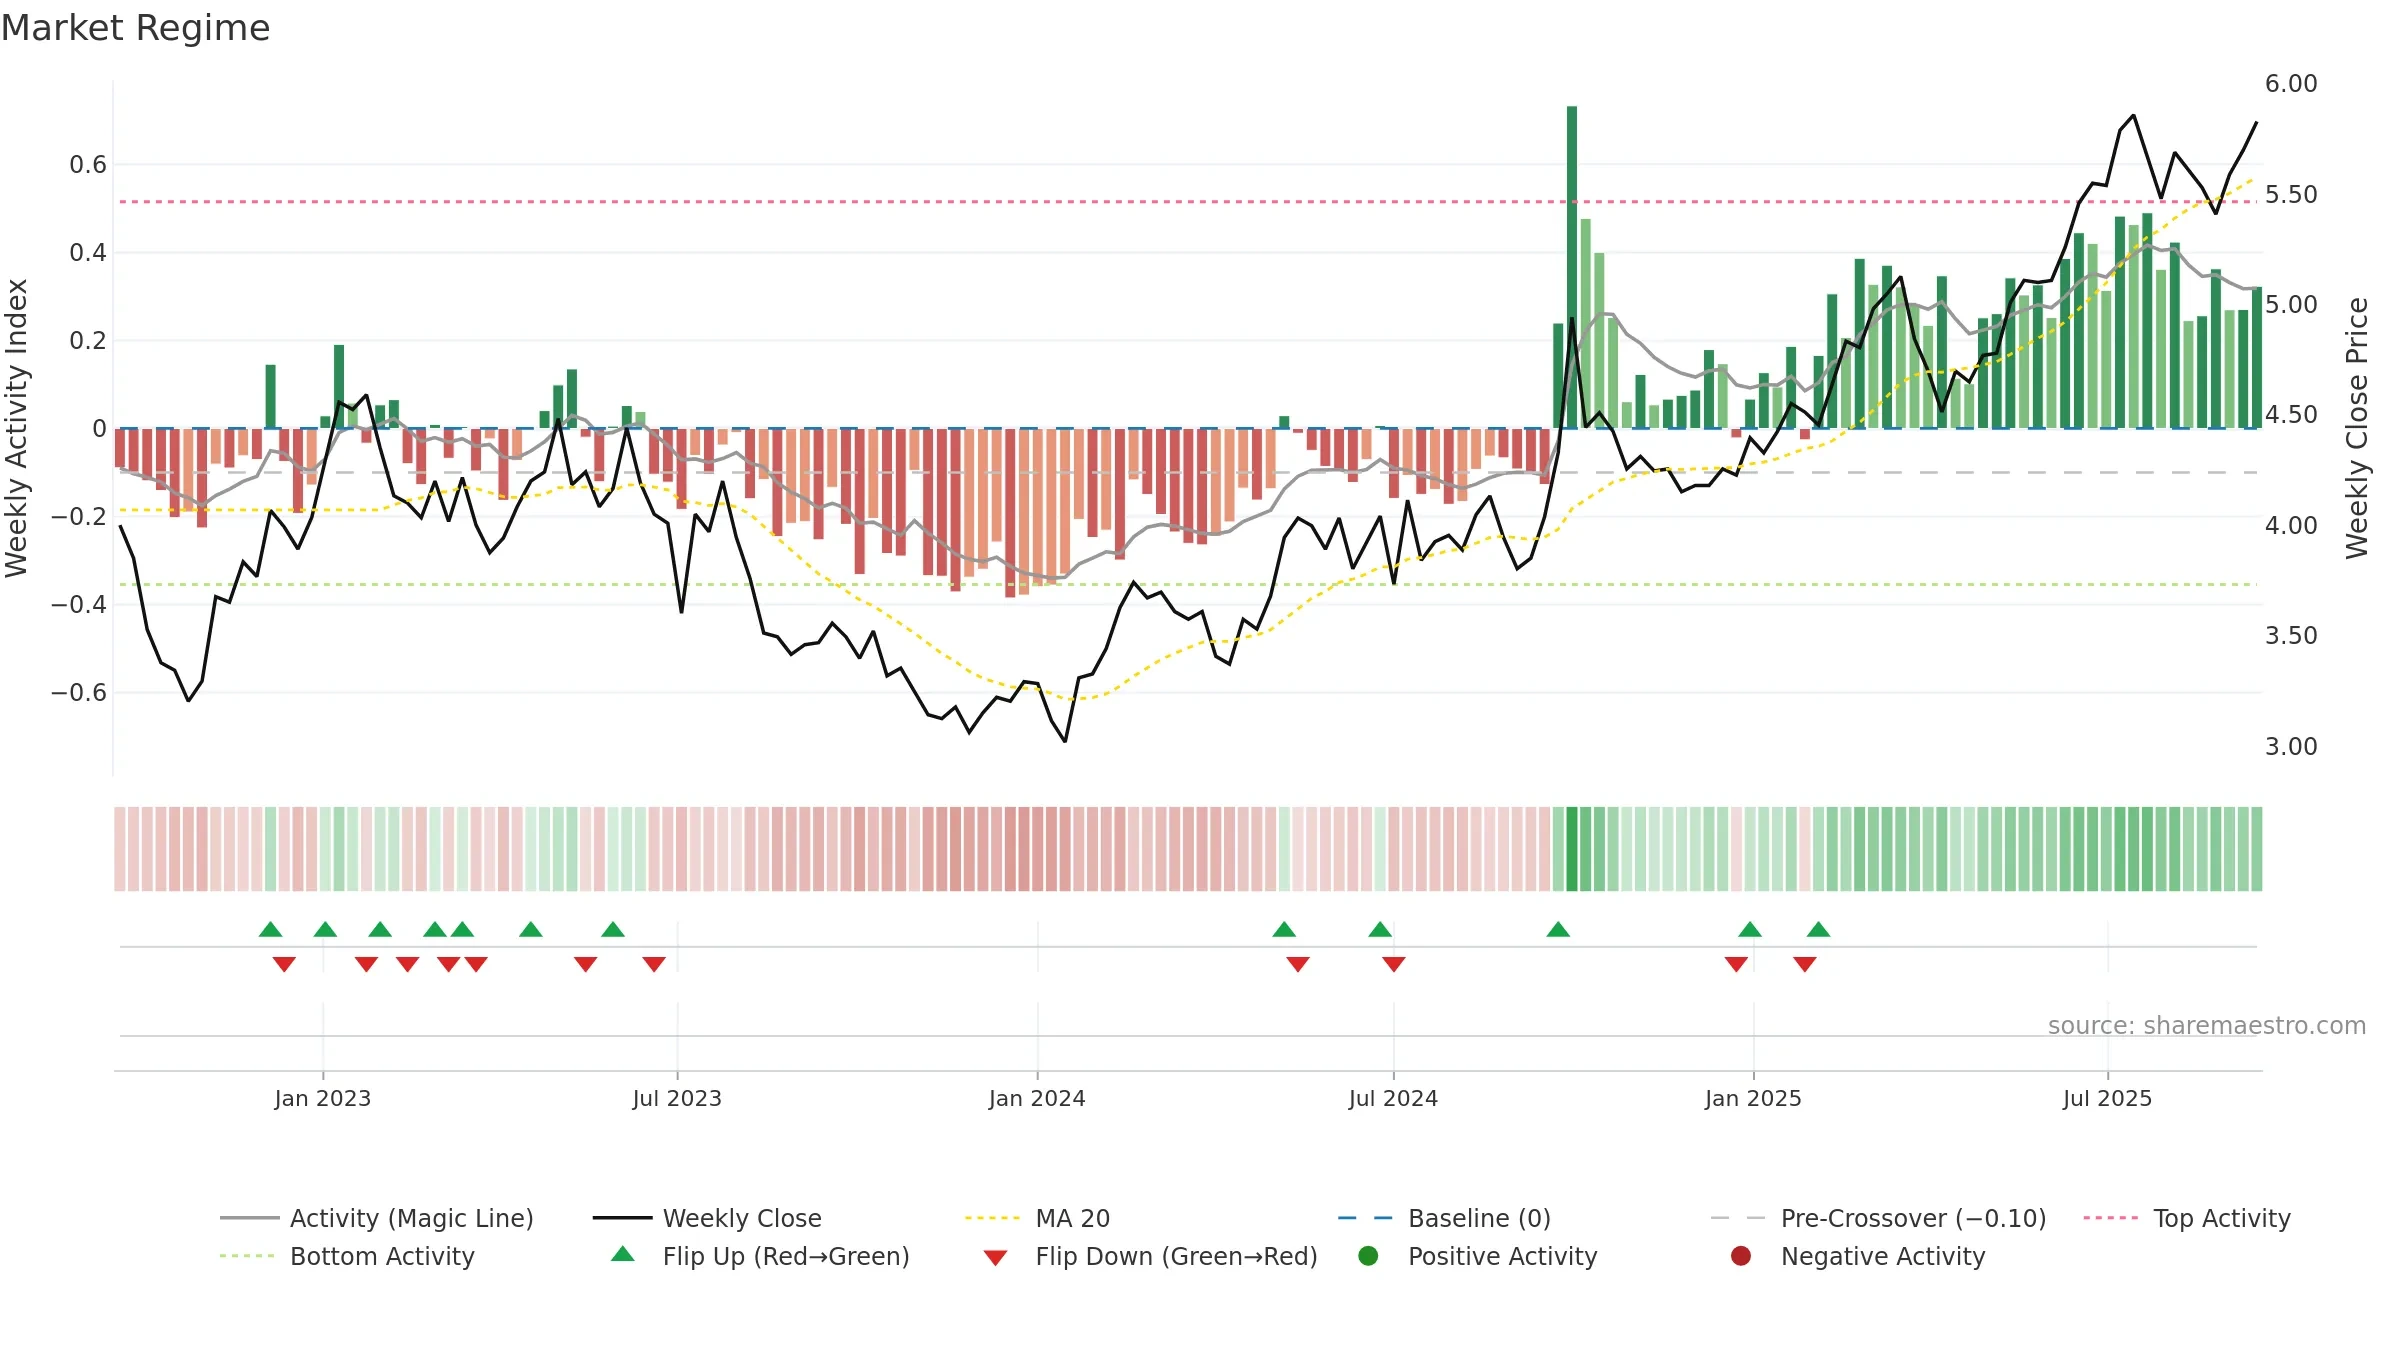Toggle the Top Activity legend entry

[x=2187, y=1218]
